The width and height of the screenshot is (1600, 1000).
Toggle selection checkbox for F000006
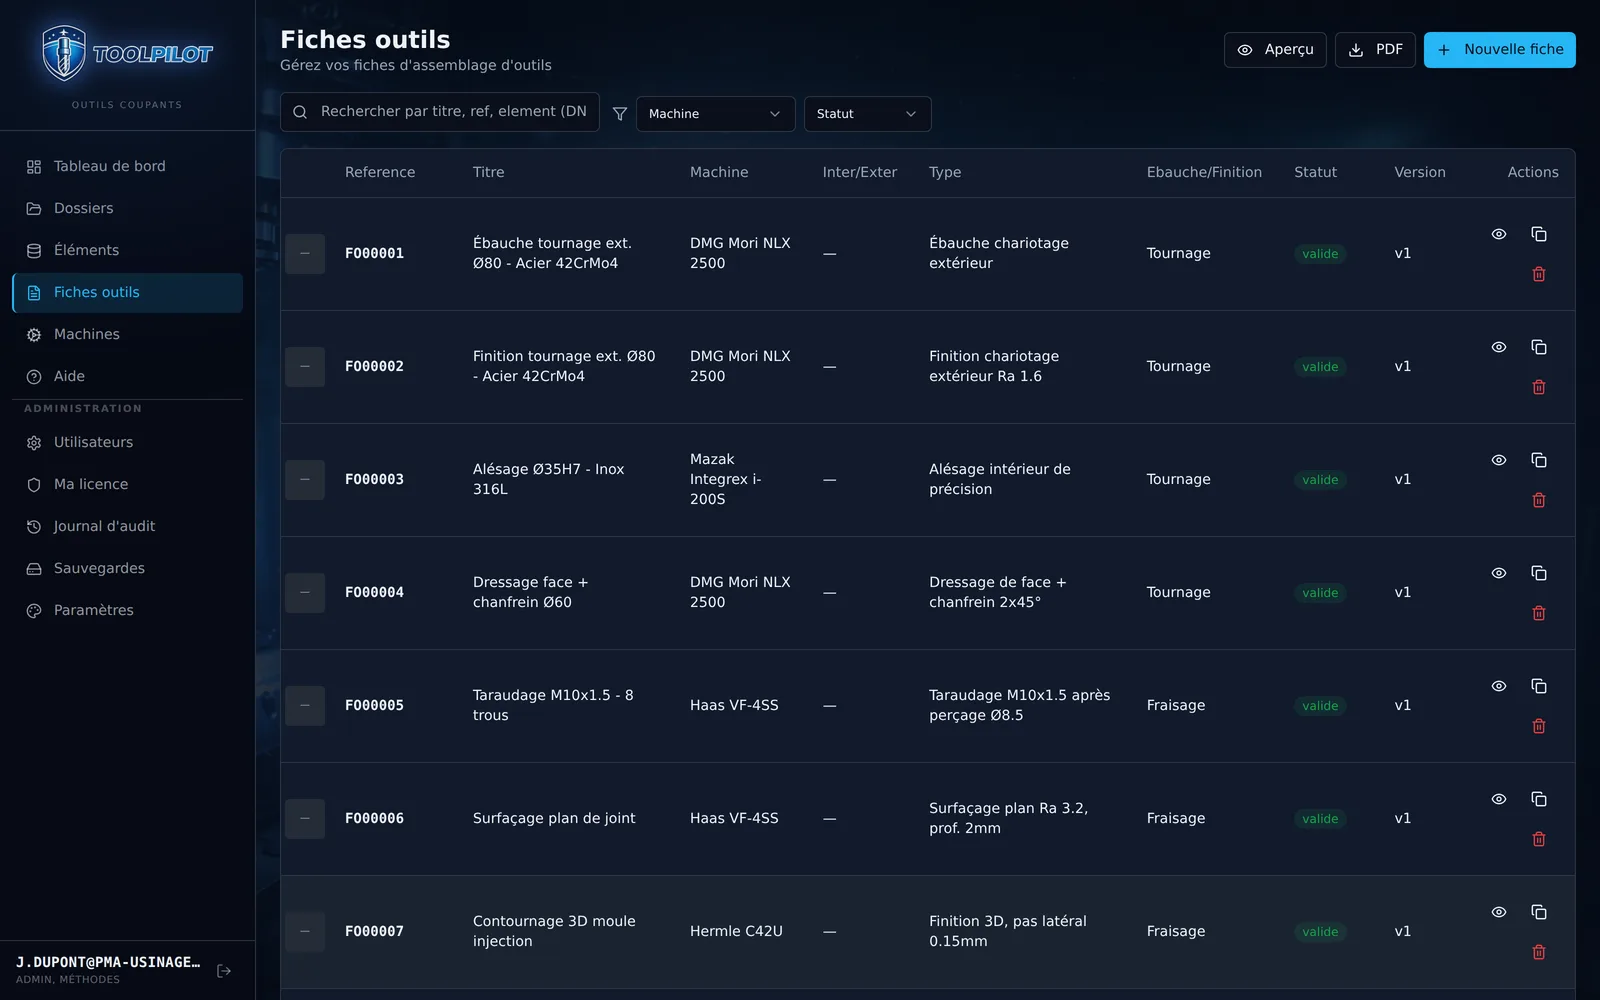[305, 819]
